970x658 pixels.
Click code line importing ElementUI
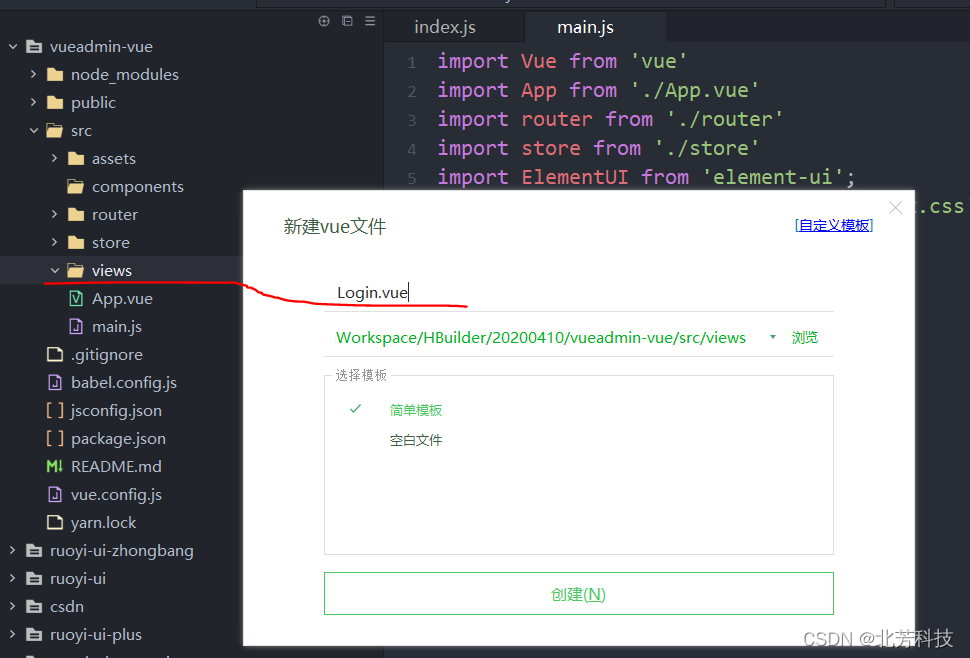click(x=646, y=177)
